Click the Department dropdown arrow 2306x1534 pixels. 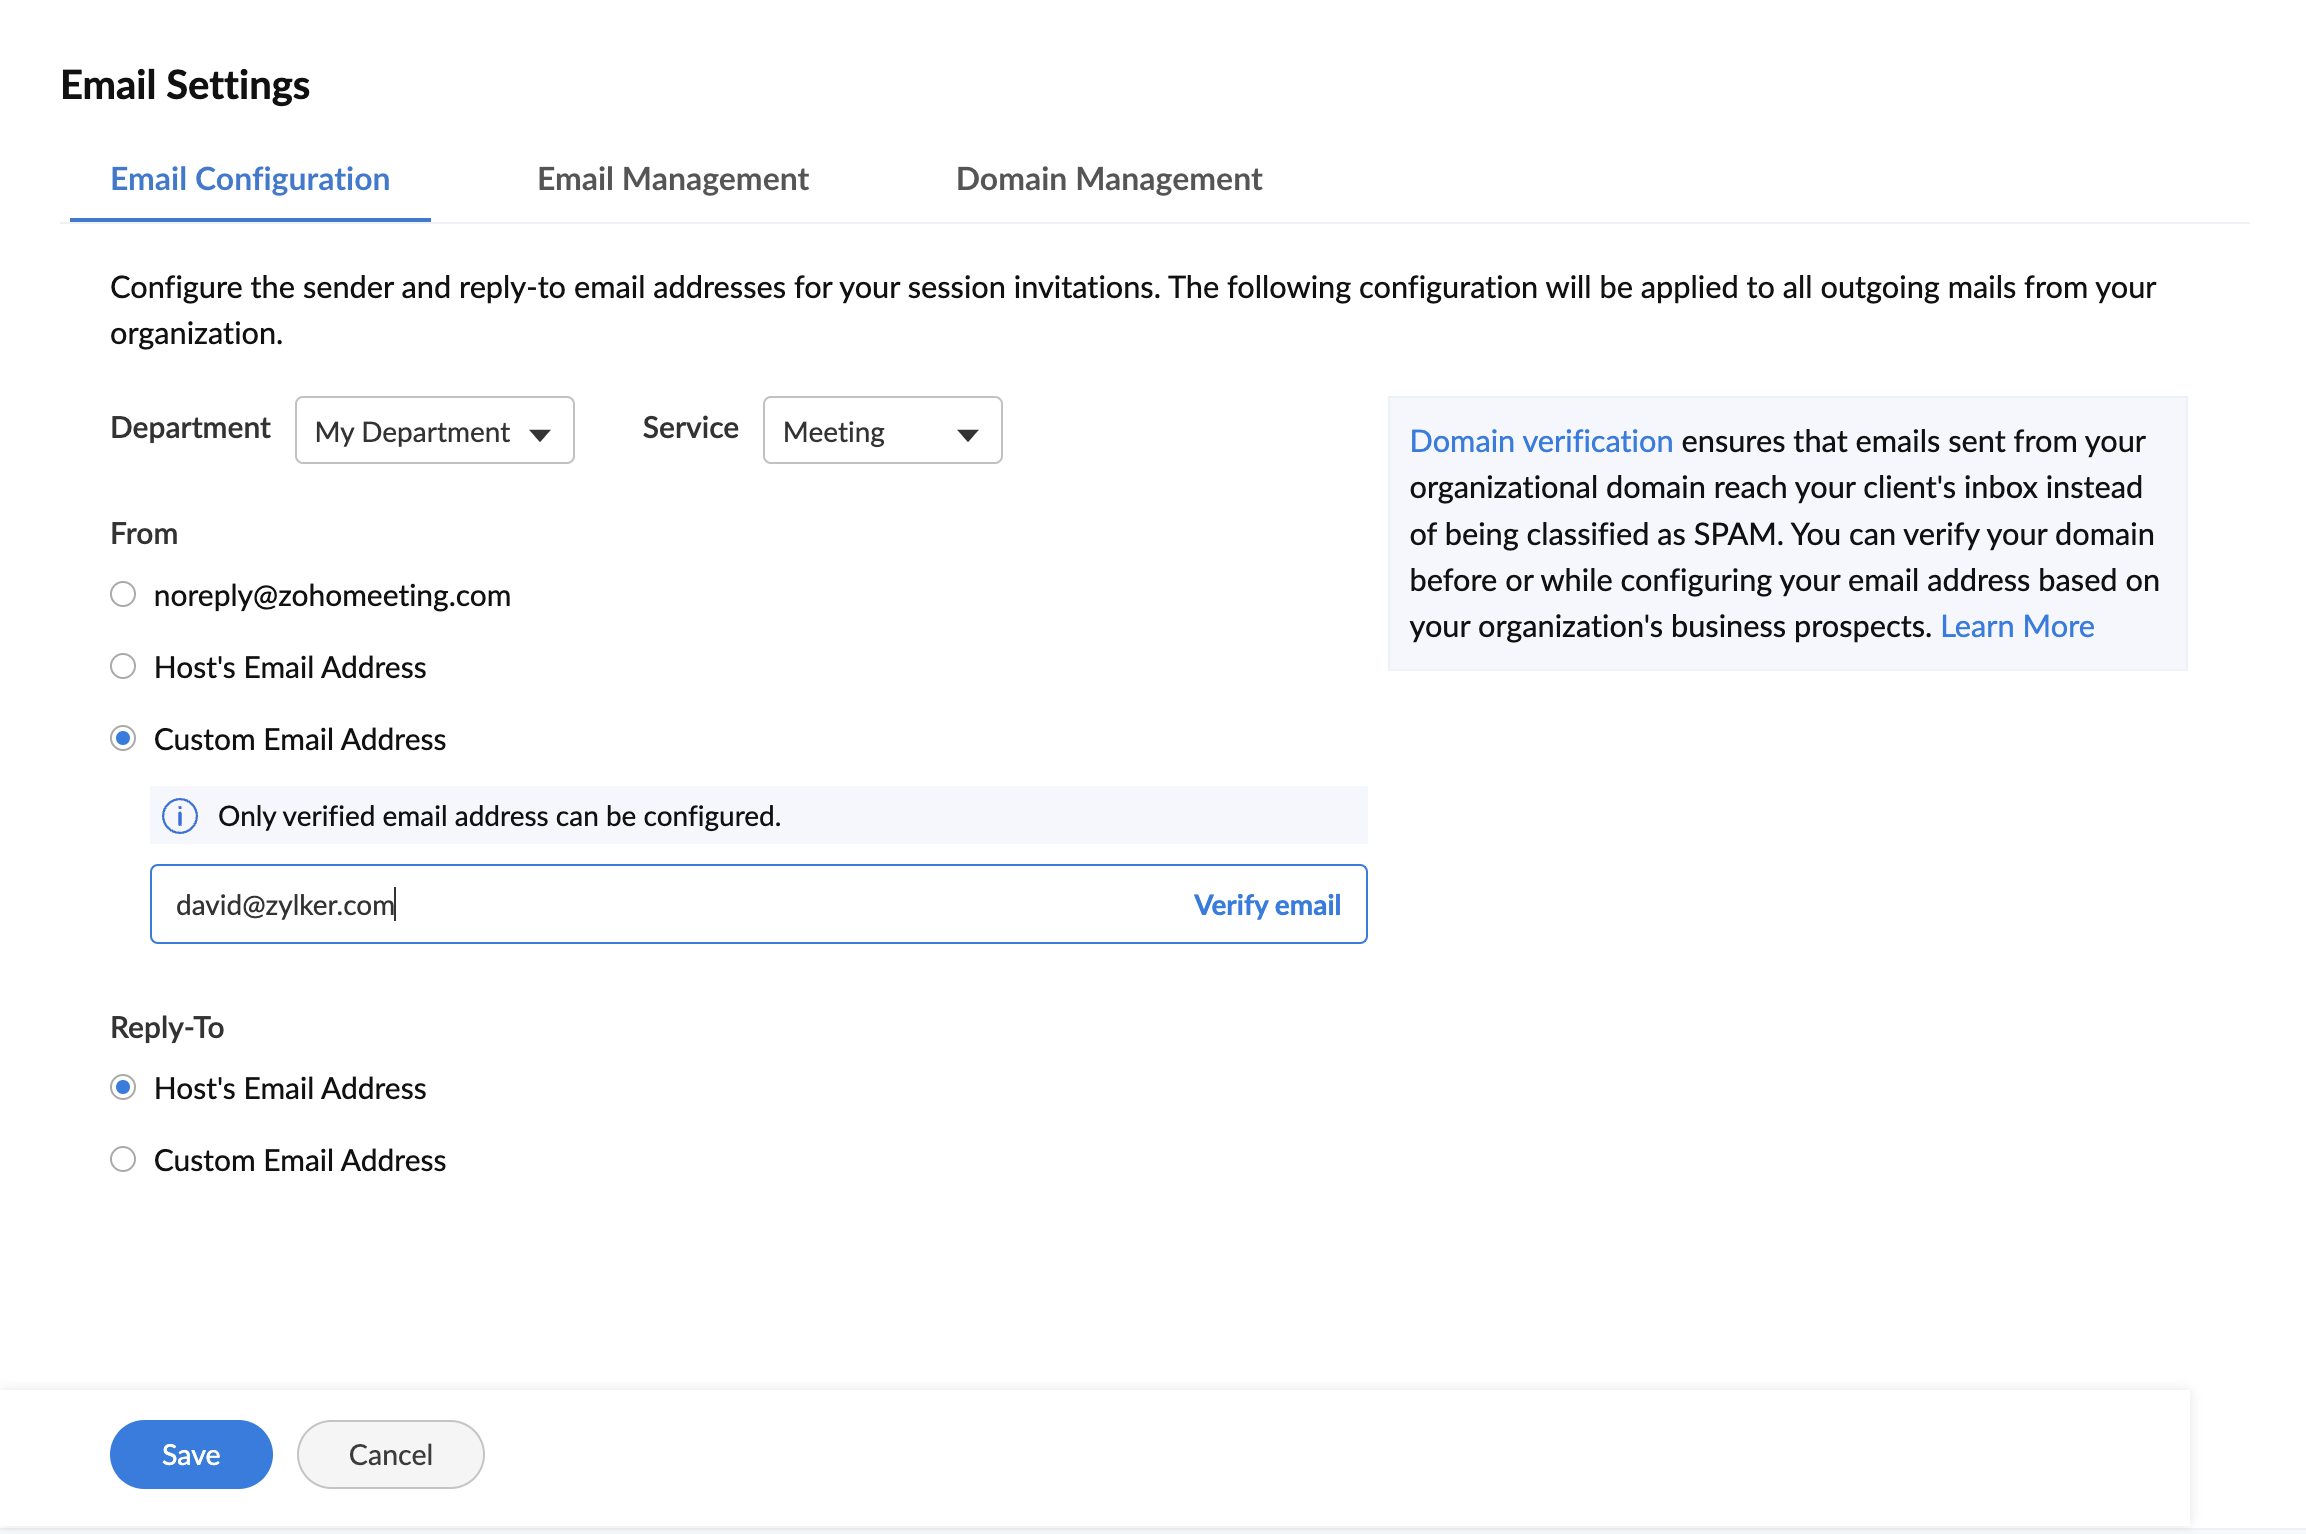[540, 434]
